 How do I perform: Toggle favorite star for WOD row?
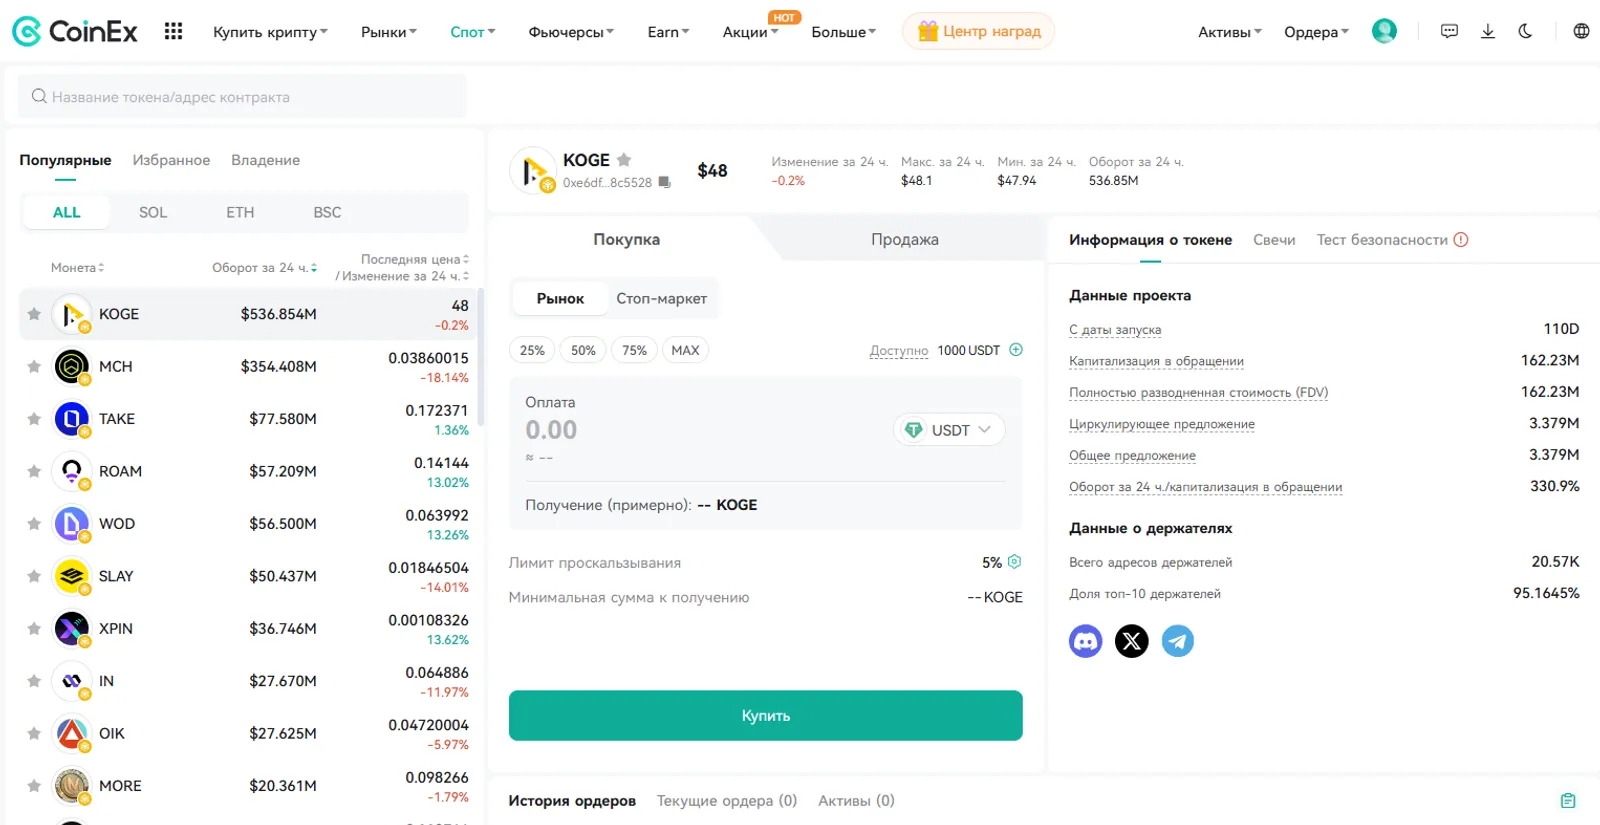tap(34, 524)
